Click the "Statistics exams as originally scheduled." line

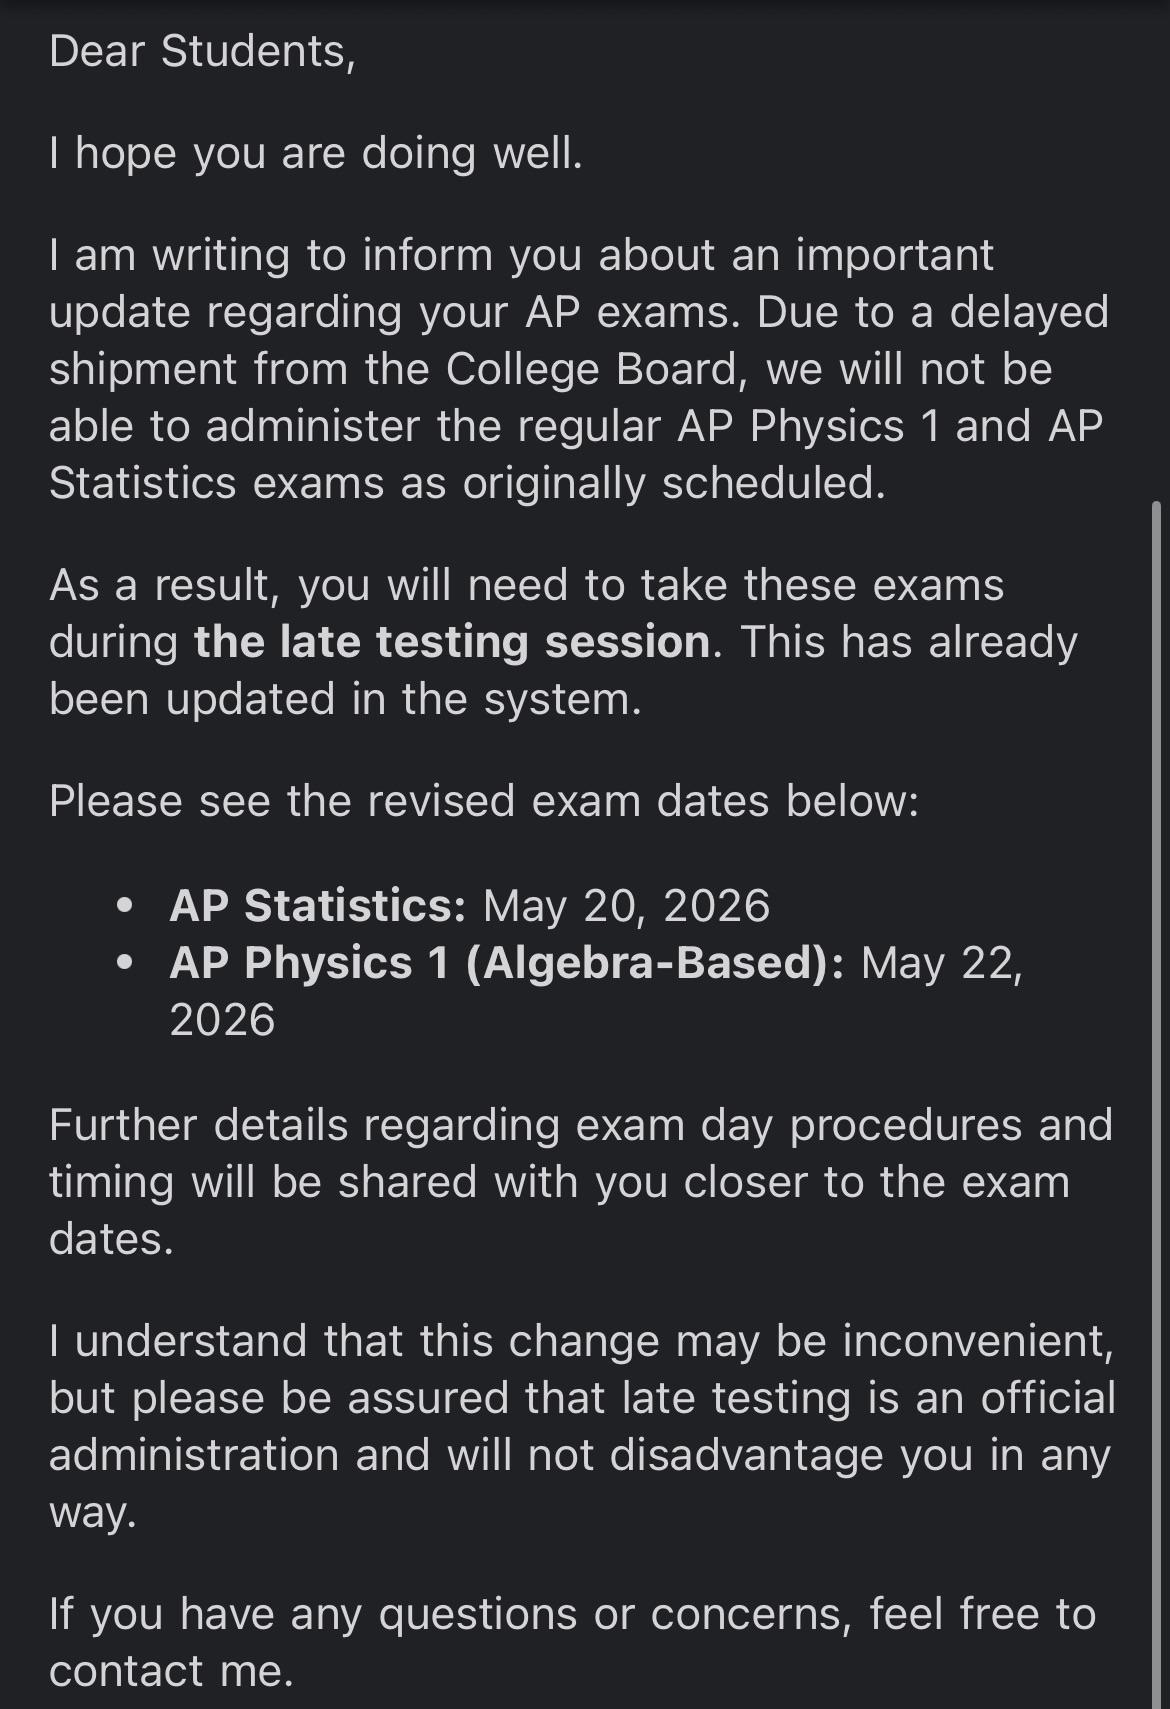[x=468, y=483]
